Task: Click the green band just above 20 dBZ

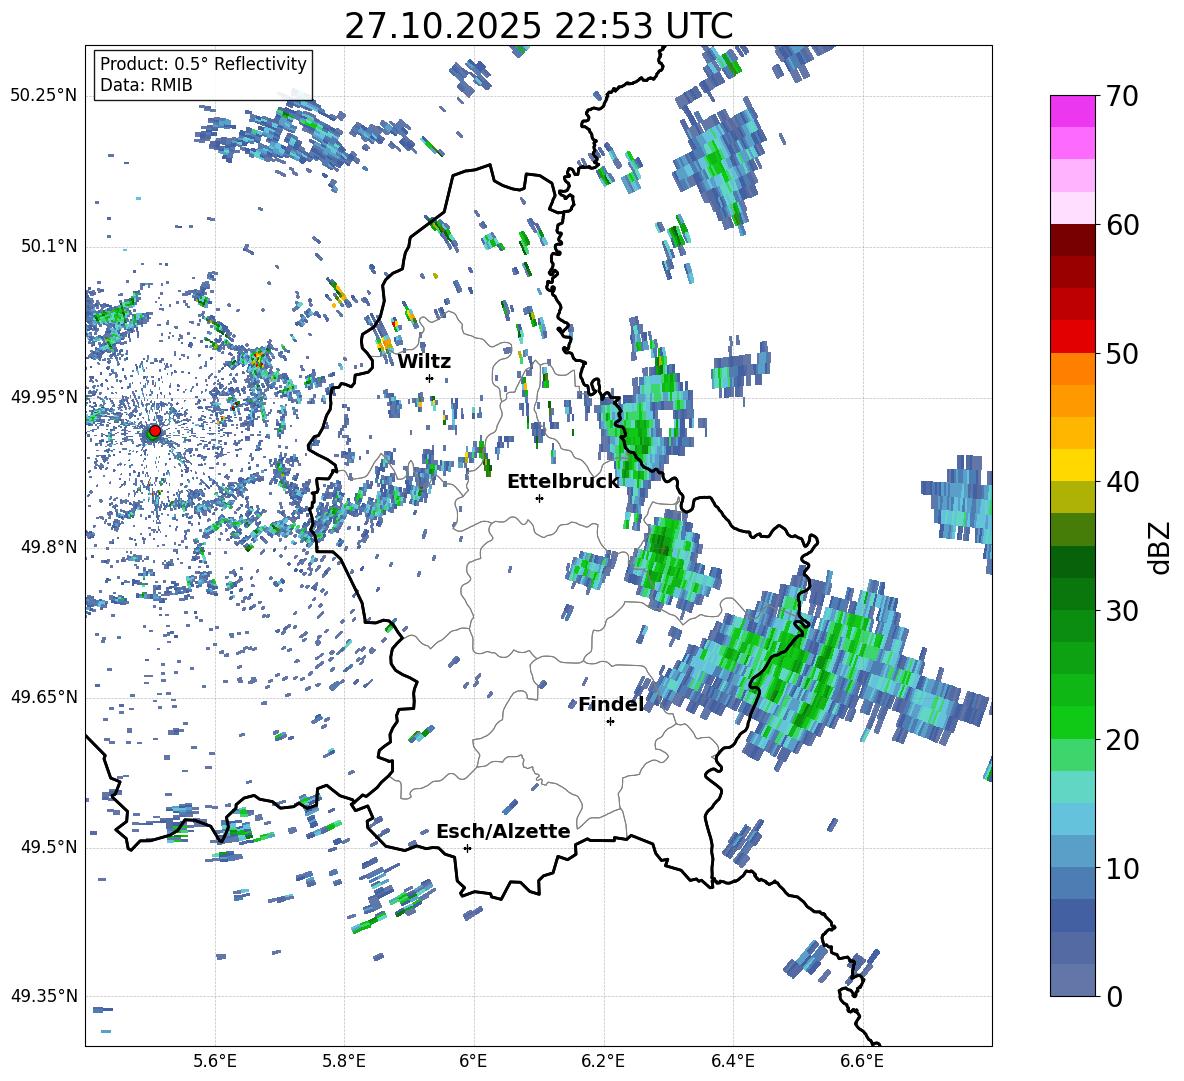Action: point(1072,722)
